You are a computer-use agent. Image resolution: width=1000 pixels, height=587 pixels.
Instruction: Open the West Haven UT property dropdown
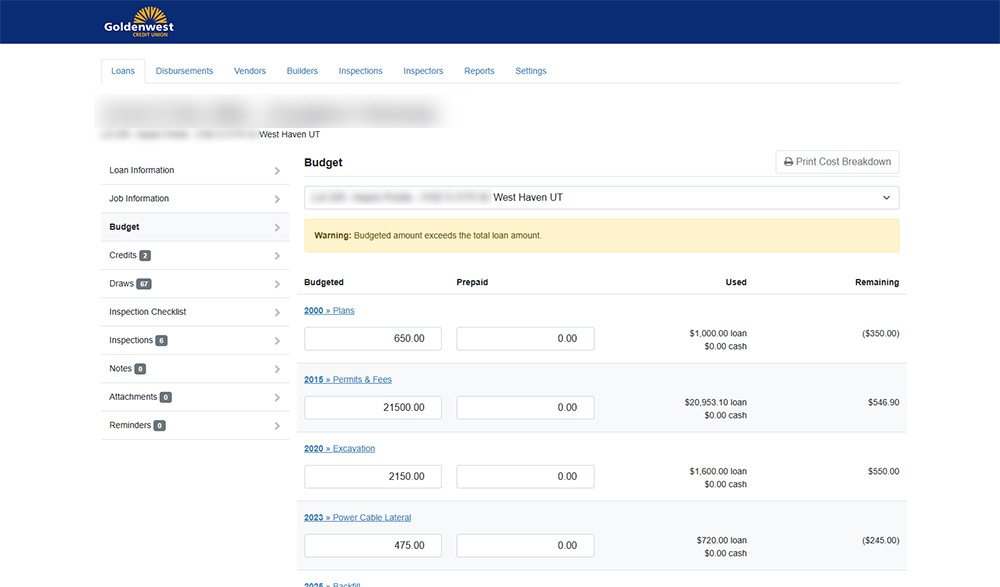point(601,198)
